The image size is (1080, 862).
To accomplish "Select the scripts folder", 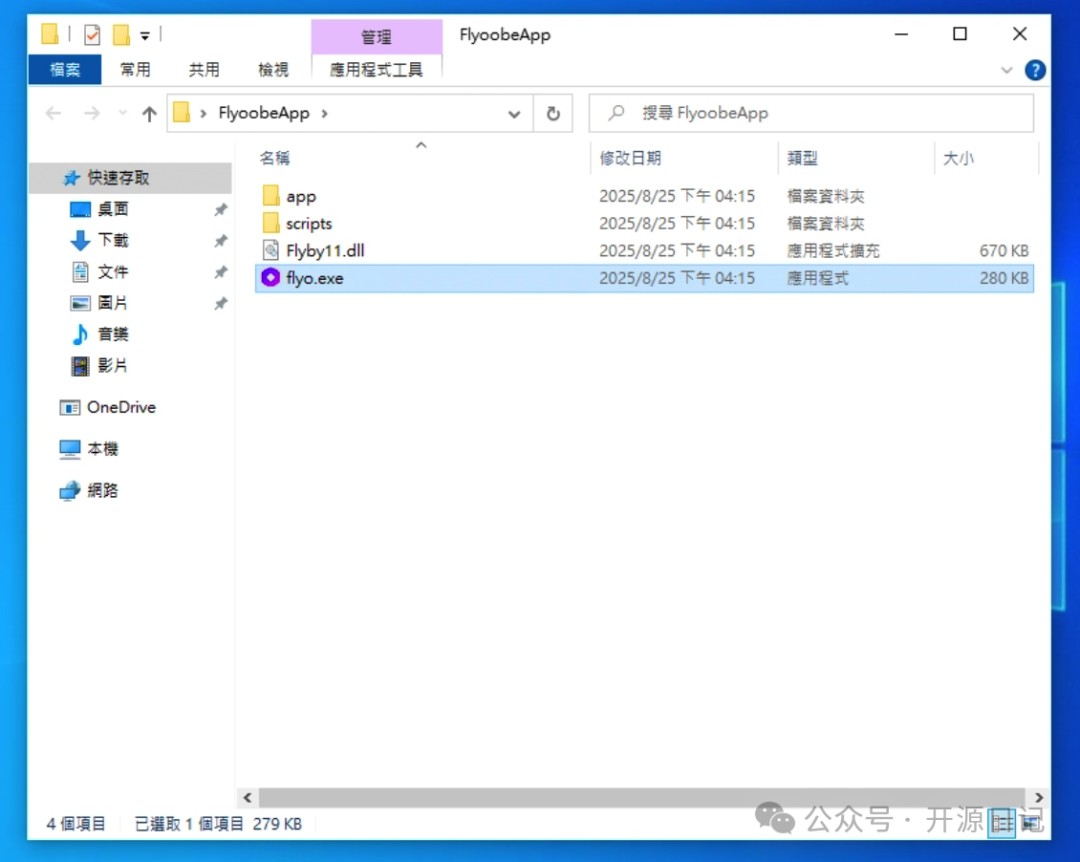I will click(x=308, y=224).
